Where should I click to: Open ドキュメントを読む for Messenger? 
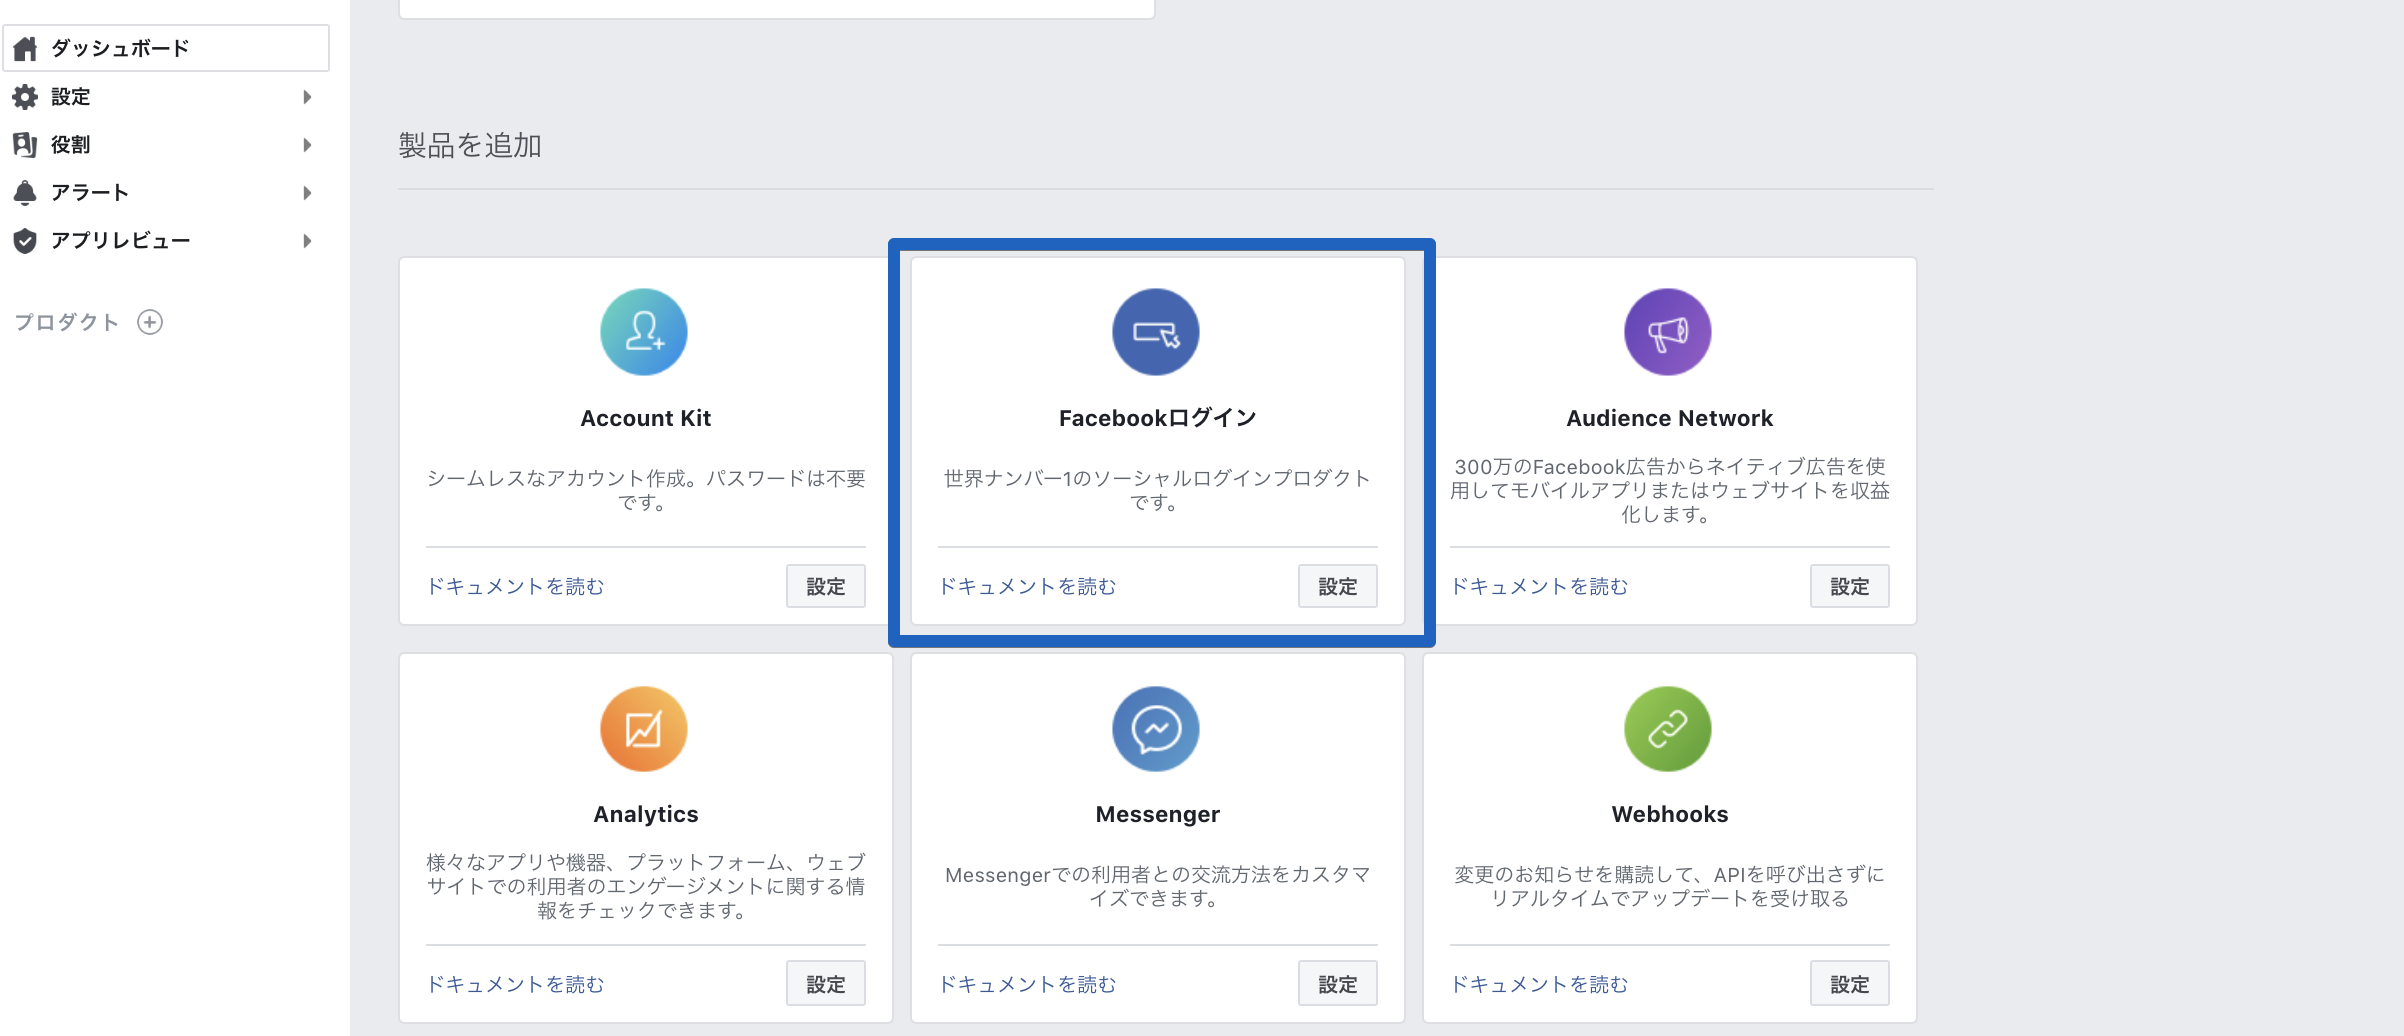[1027, 984]
